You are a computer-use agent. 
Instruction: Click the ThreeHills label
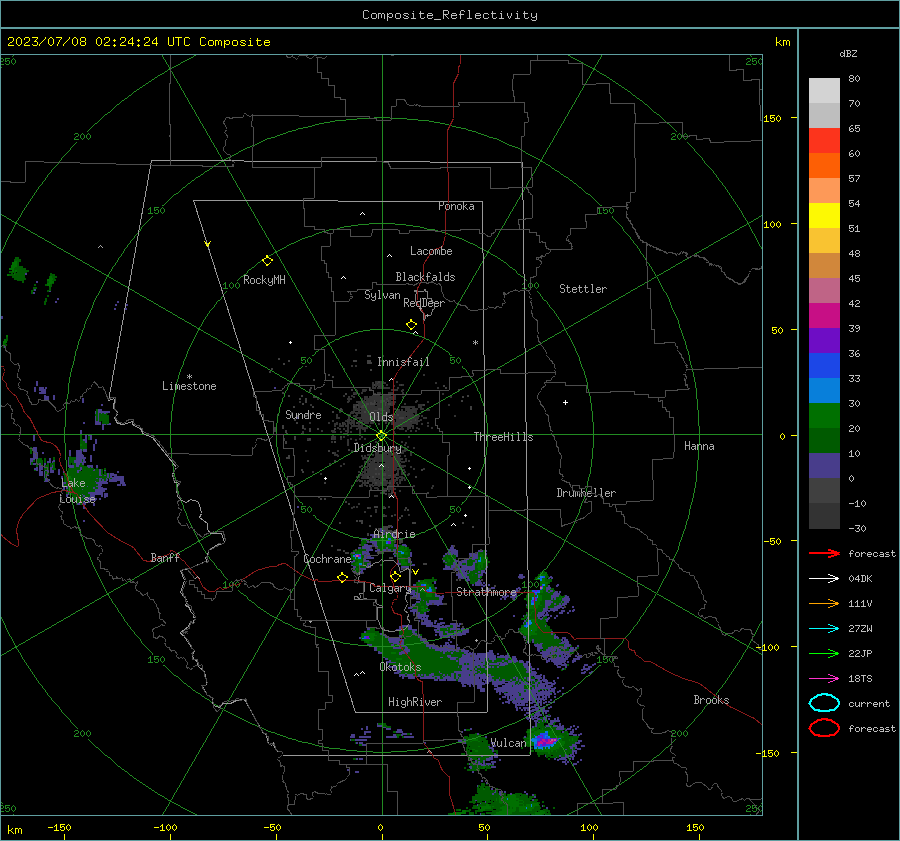click(503, 437)
